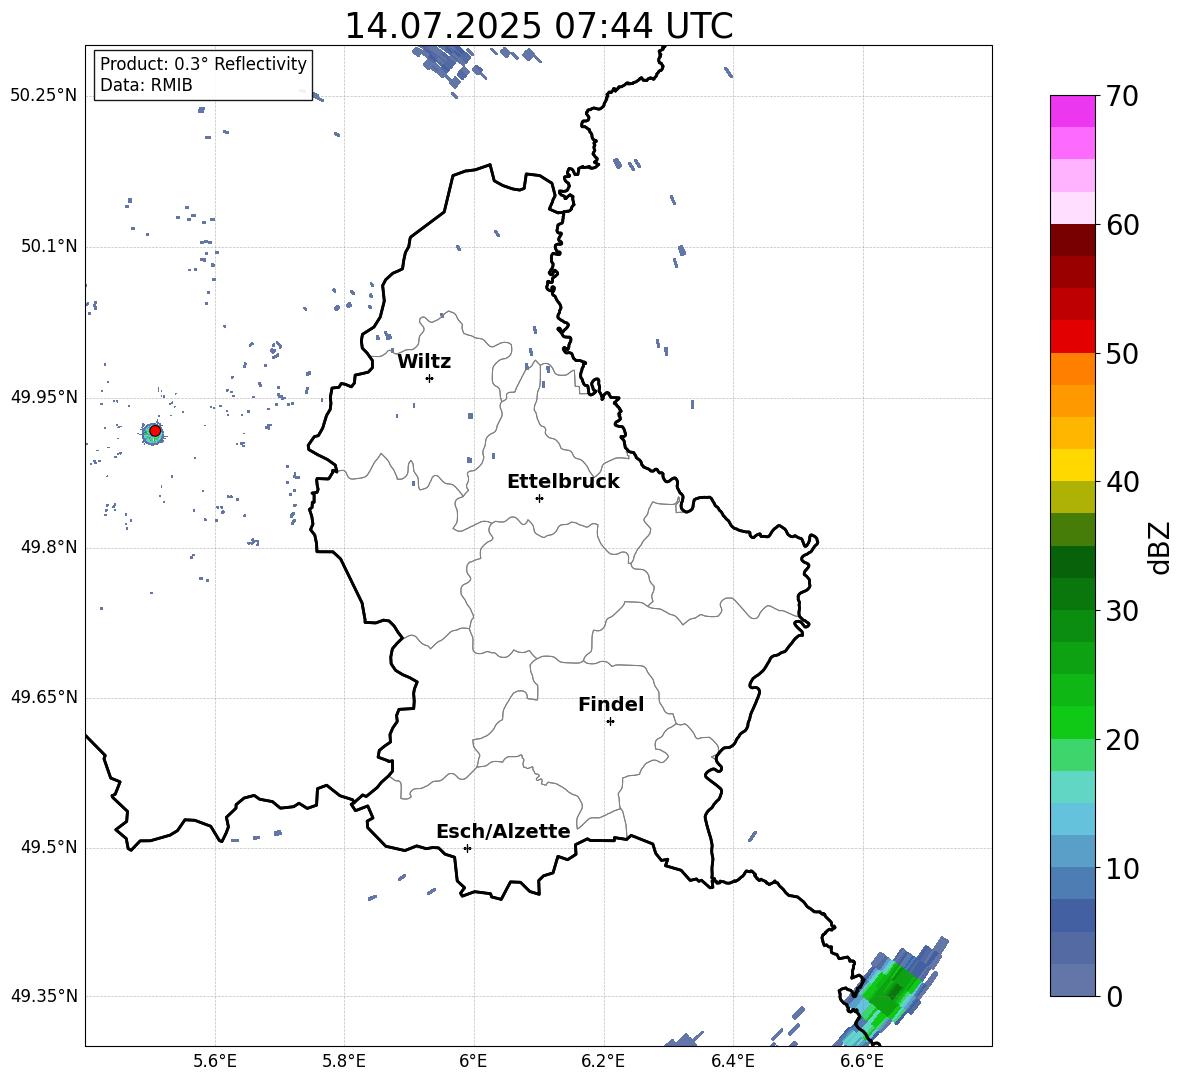The image size is (1184, 1081).
Task: Click the colorbar value 60
Action: click(1122, 225)
